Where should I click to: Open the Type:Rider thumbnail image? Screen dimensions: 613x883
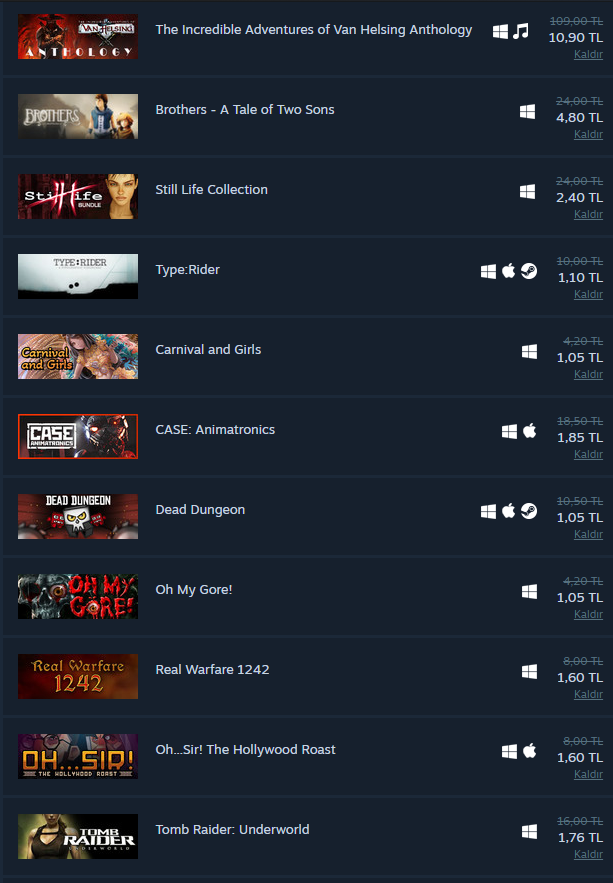point(78,277)
